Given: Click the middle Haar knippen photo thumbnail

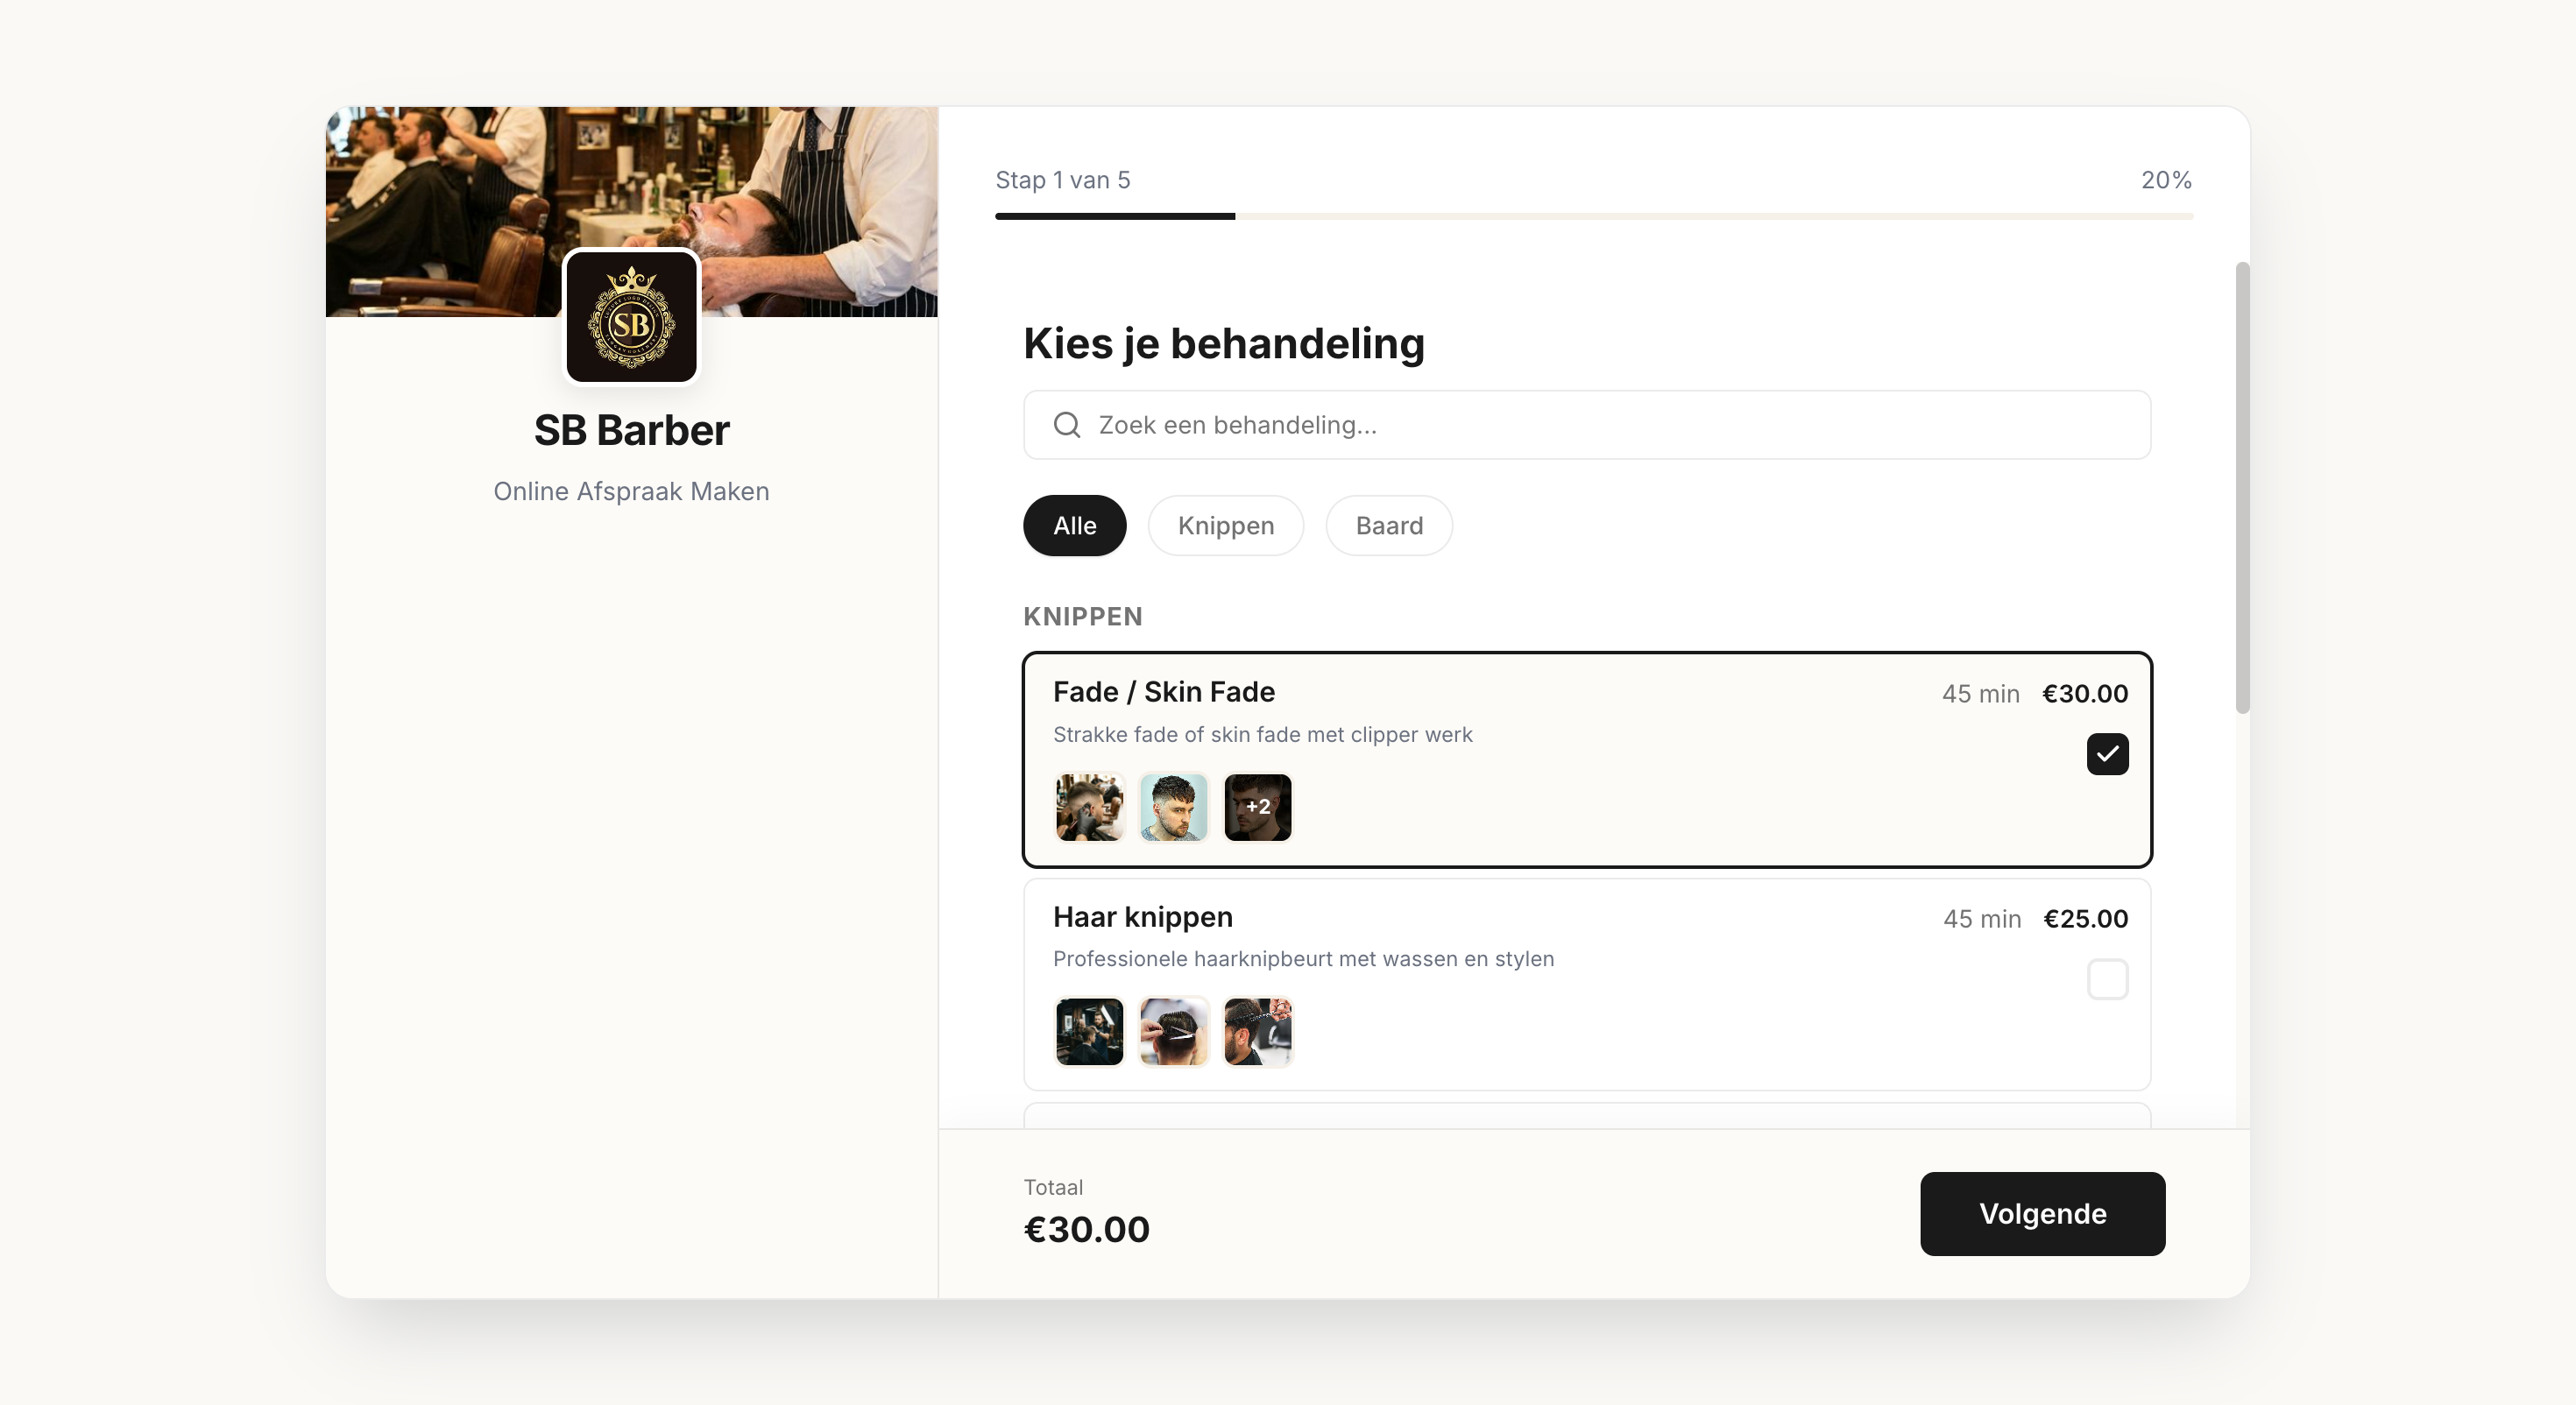Looking at the screenshot, I should (x=1173, y=1031).
